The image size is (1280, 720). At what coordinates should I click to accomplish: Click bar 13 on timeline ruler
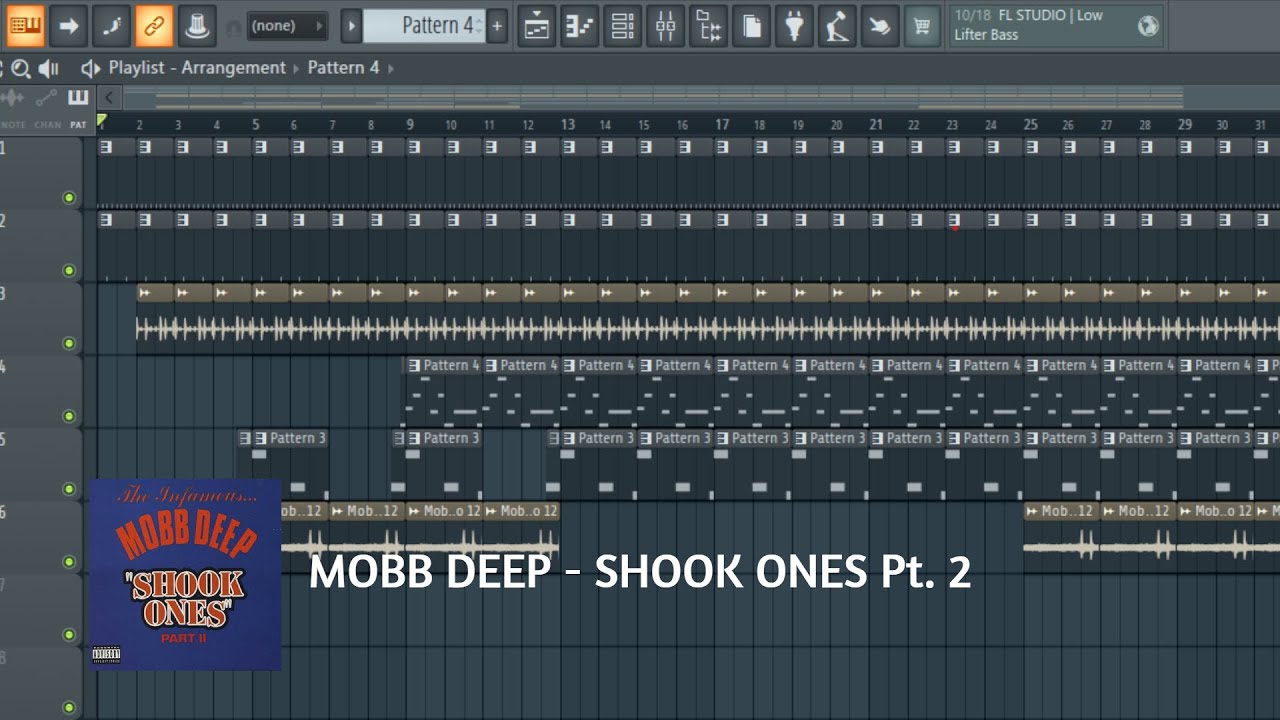pyautogui.click(x=567, y=125)
